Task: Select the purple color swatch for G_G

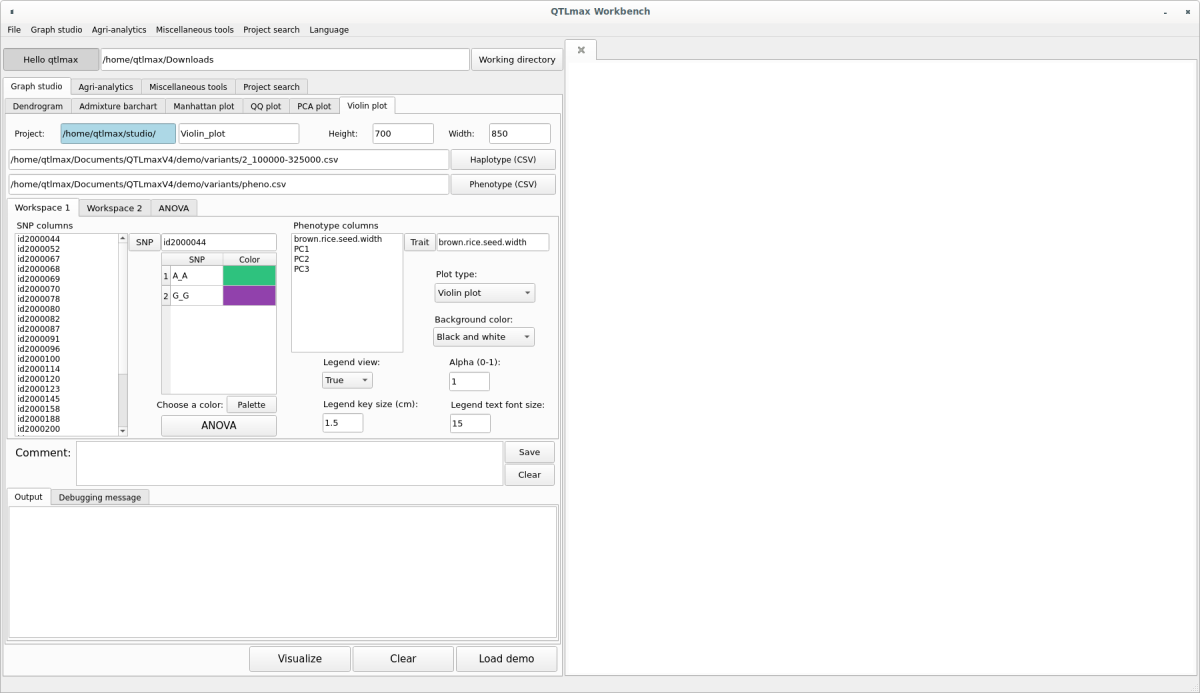Action: click(x=249, y=296)
